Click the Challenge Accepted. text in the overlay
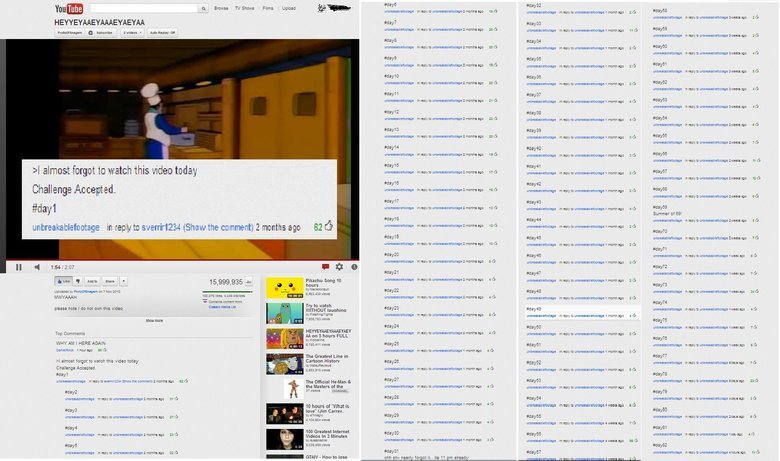 coord(74,189)
